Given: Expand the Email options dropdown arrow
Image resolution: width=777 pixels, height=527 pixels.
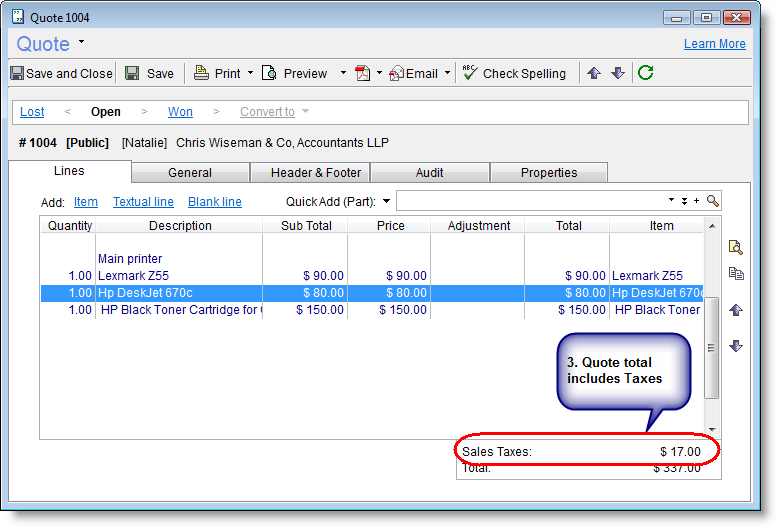Looking at the screenshot, I should coord(449,73).
